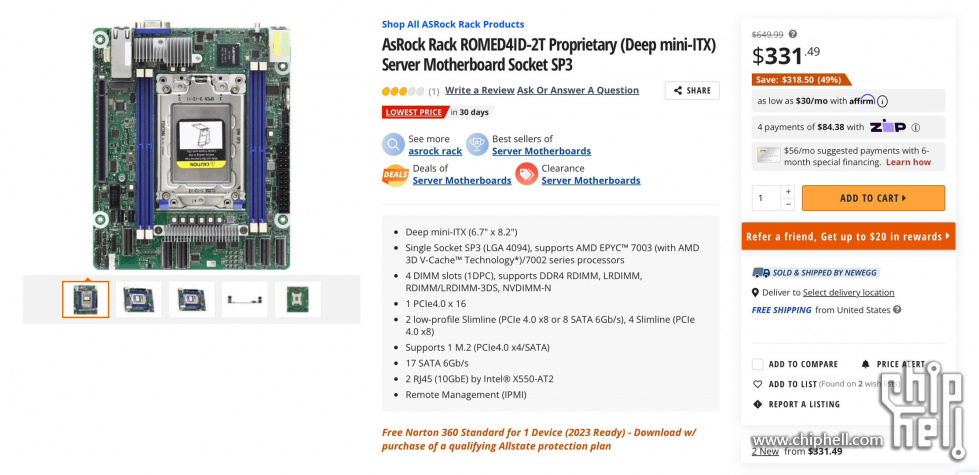The width and height of the screenshot is (979, 475).
Task: Click the Price Alert bell icon
Action: (x=865, y=364)
